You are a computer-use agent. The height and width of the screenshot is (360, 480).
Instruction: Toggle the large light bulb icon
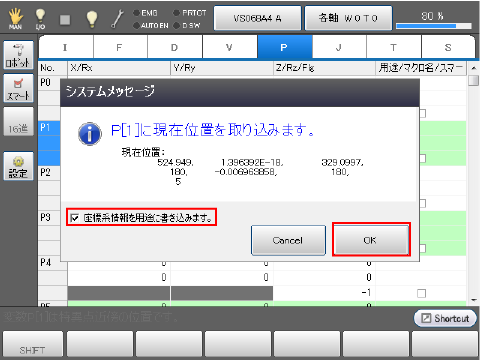(92, 19)
